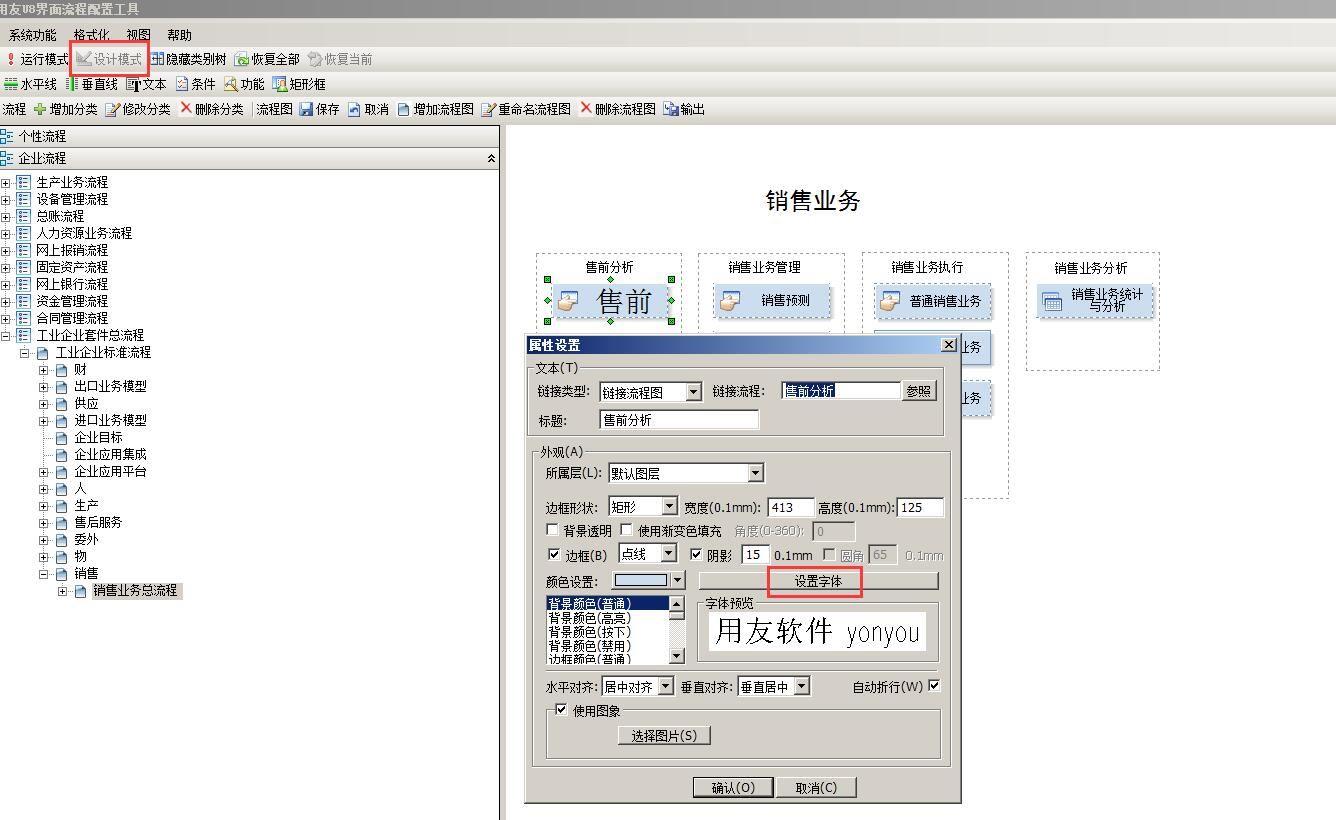Open the 链接类型 dropdown

(x=694, y=392)
